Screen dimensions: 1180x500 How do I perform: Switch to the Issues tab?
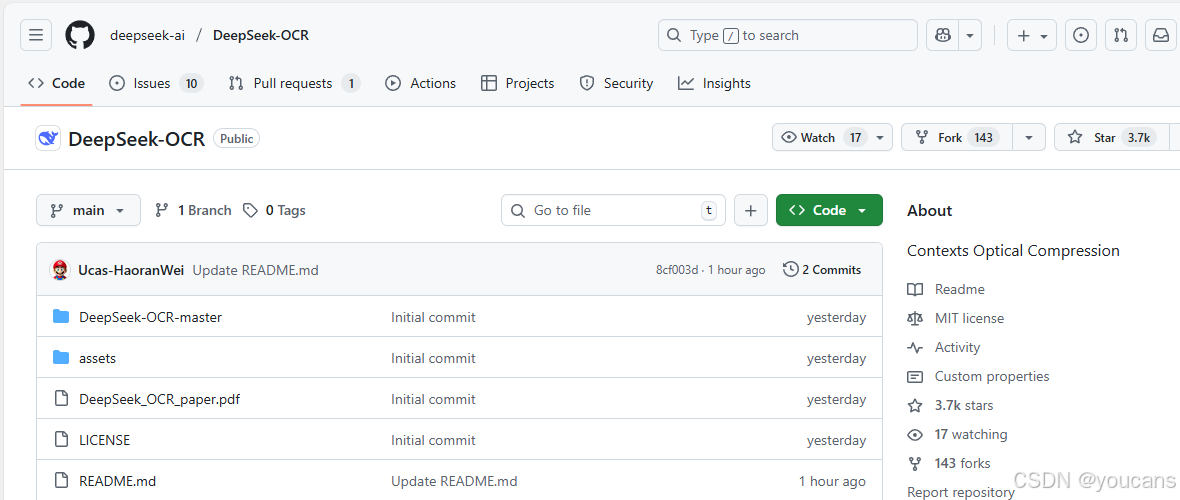(156, 84)
